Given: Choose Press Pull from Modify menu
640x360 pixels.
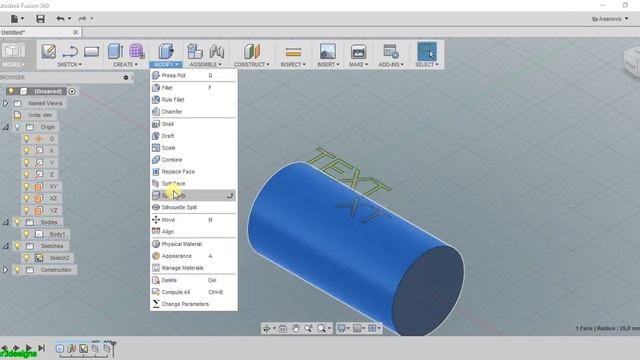Looking at the screenshot, I should pyautogui.click(x=193, y=76).
